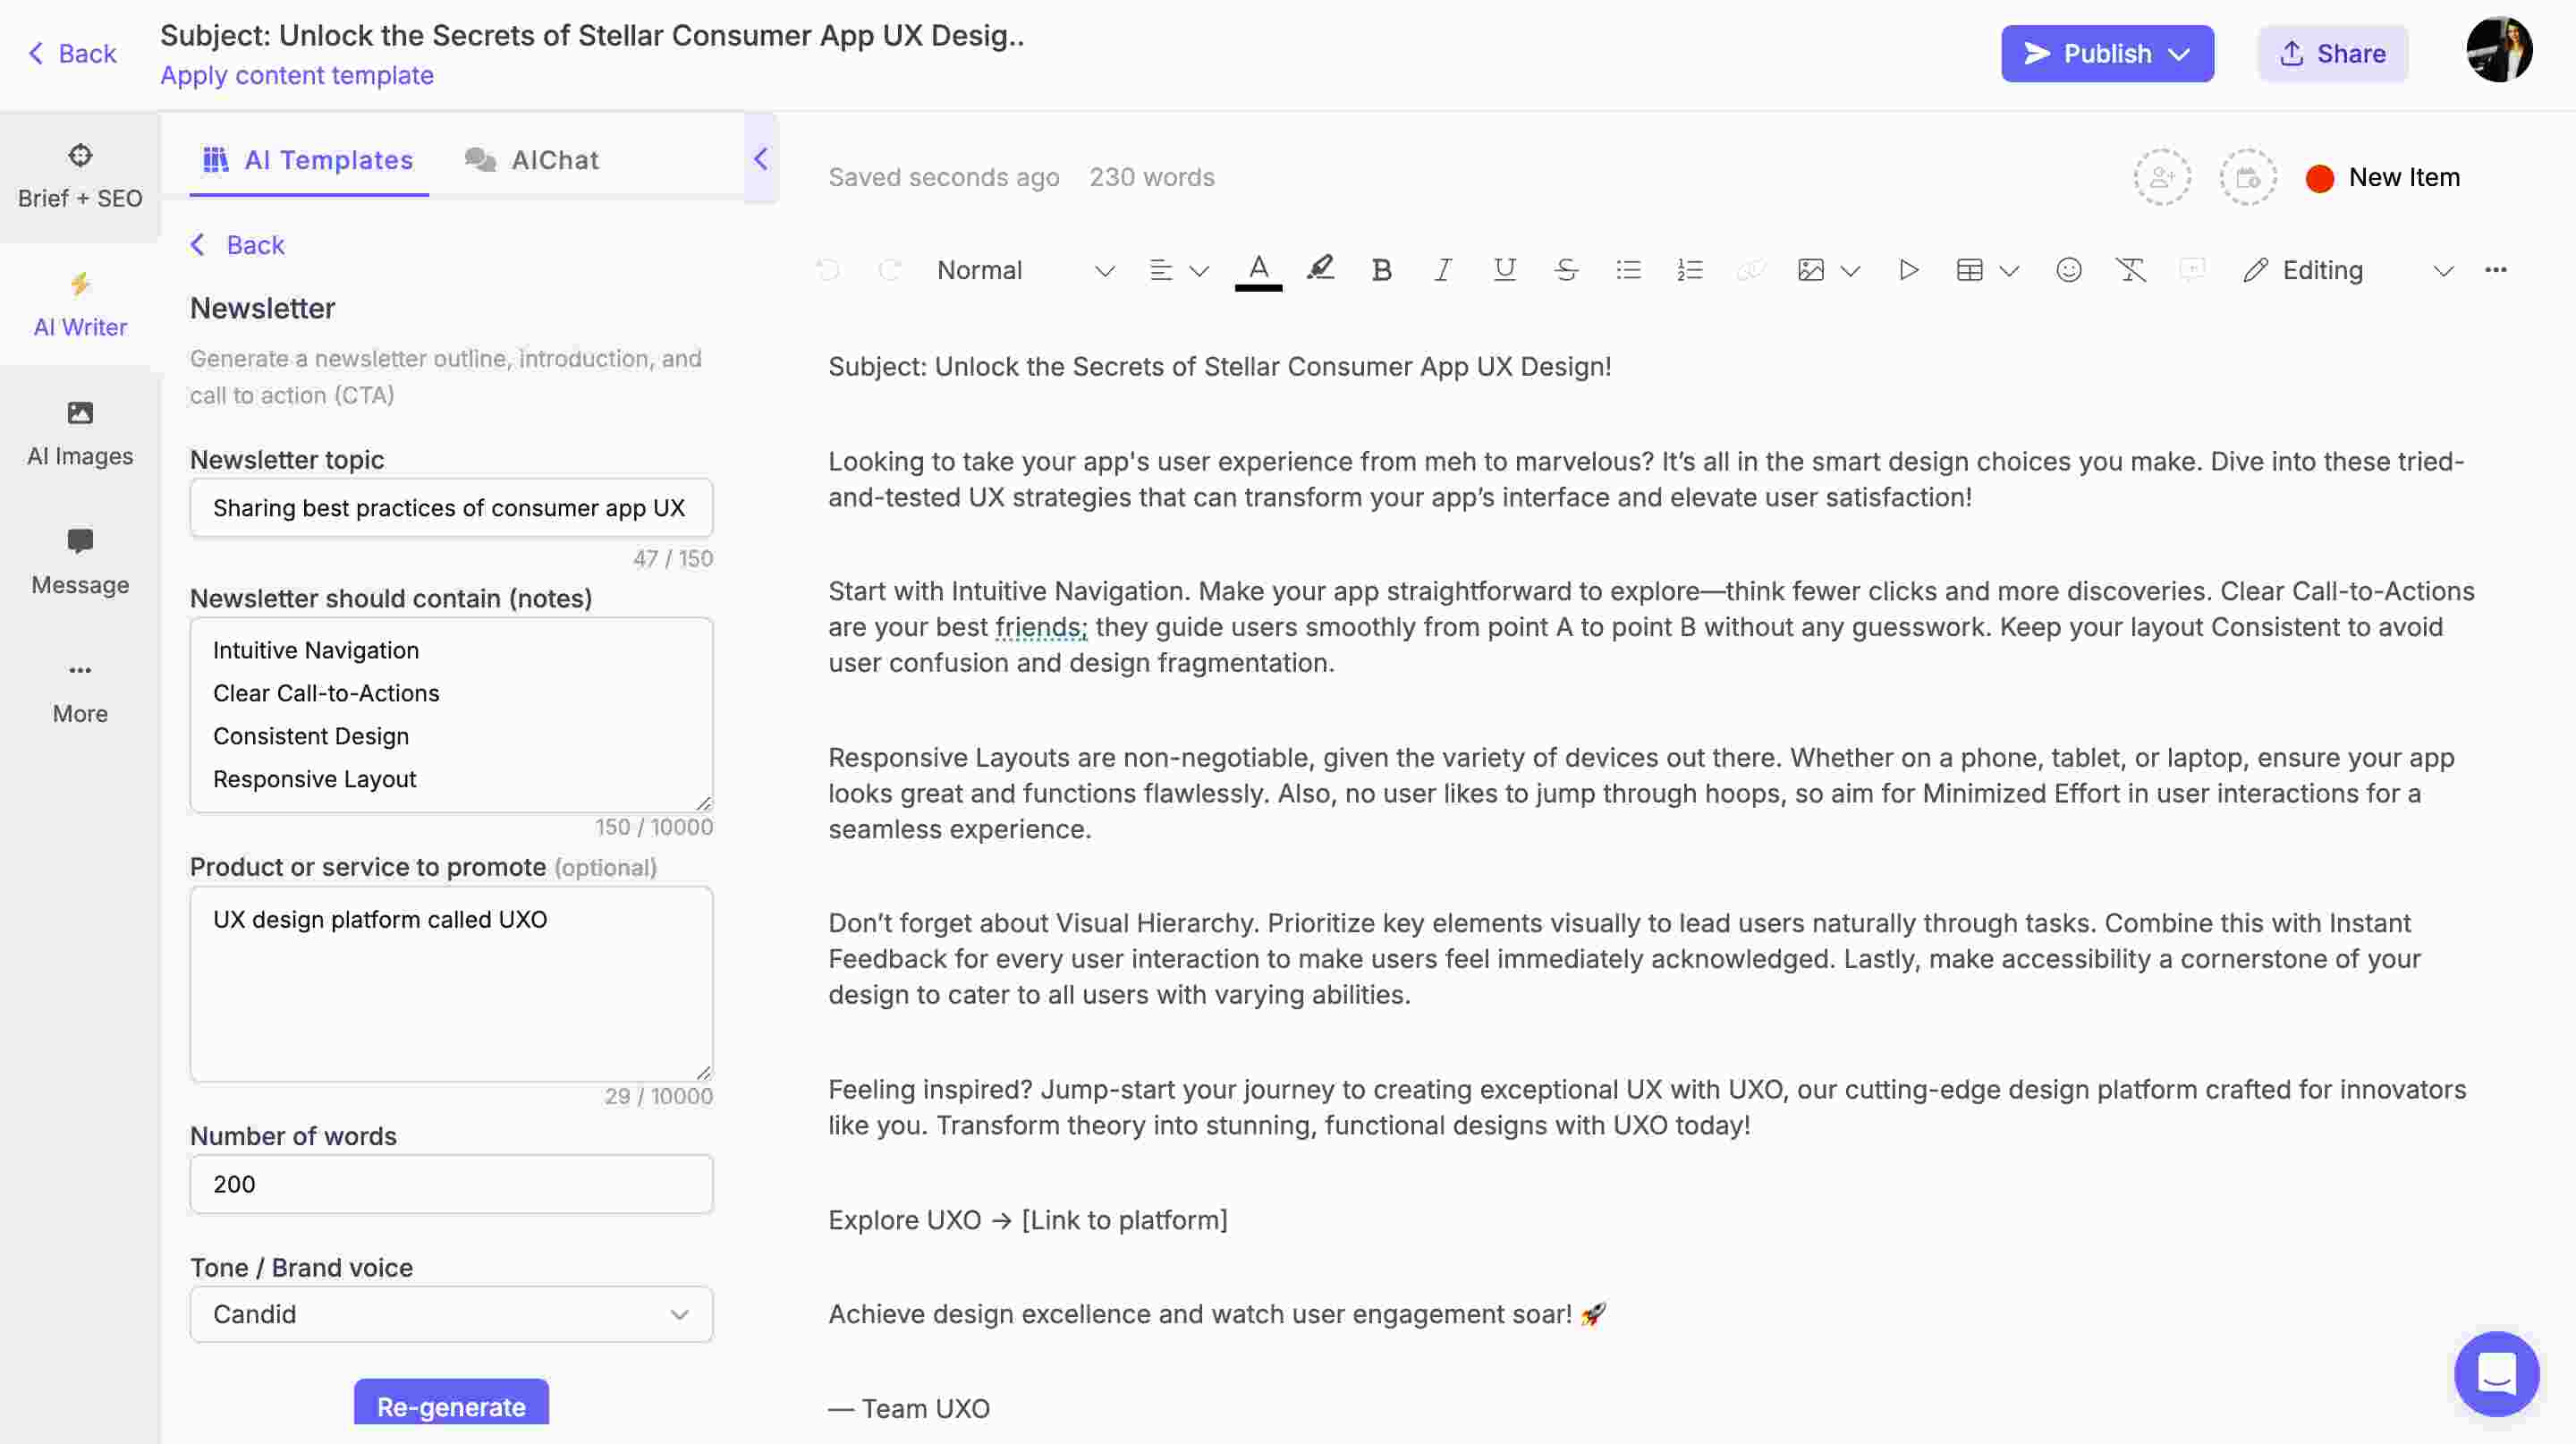This screenshot has height=1444, width=2576.
Task: Open the More sidebar options
Action: tap(80, 692)
